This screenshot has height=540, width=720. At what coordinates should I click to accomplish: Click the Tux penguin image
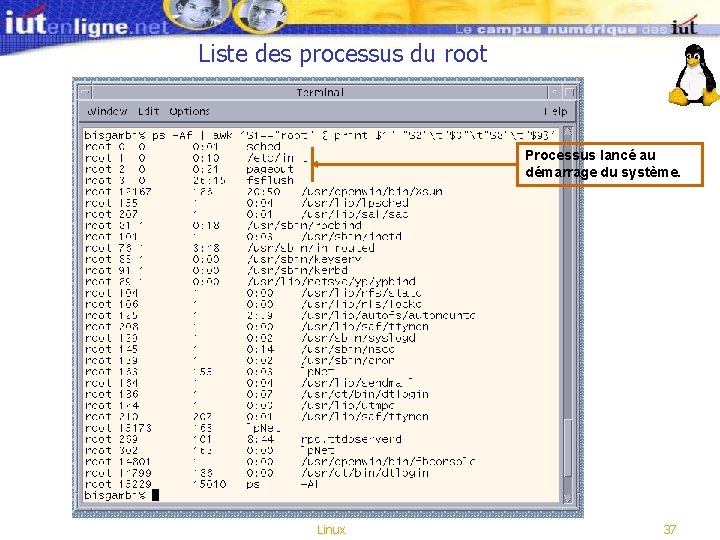[693, 75]
